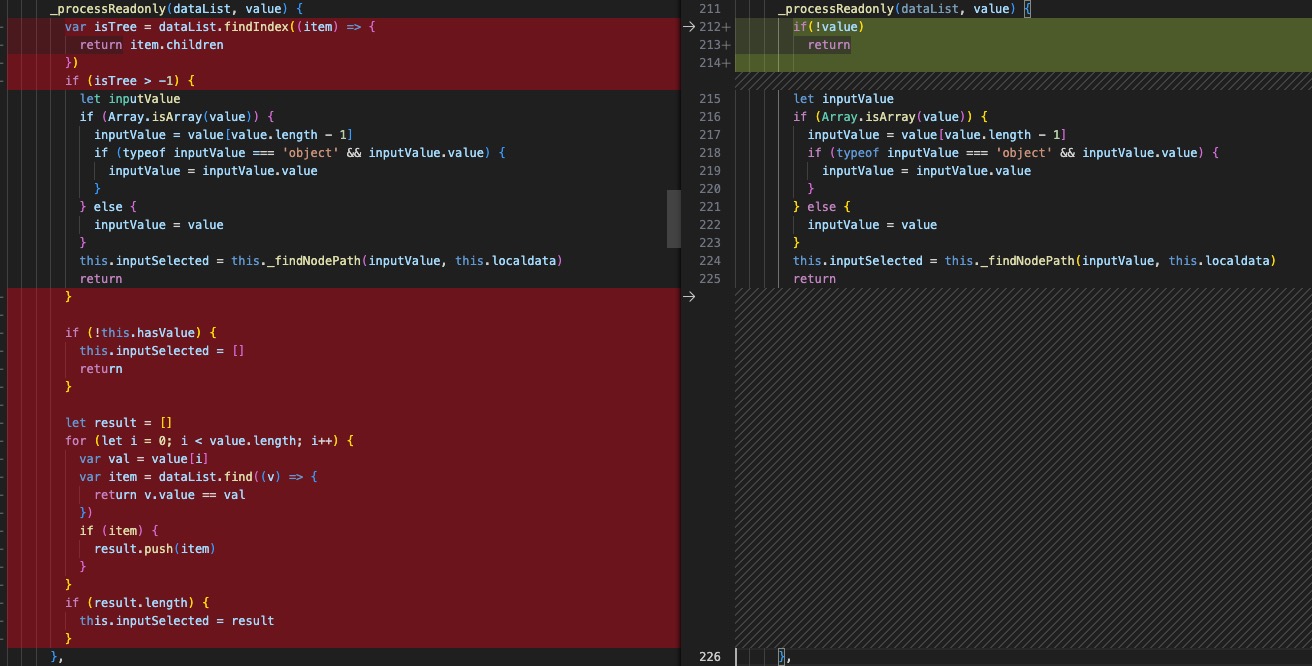Click the revert arrow beside line 212
The image size is (1312, 666).
click(688, 27)
